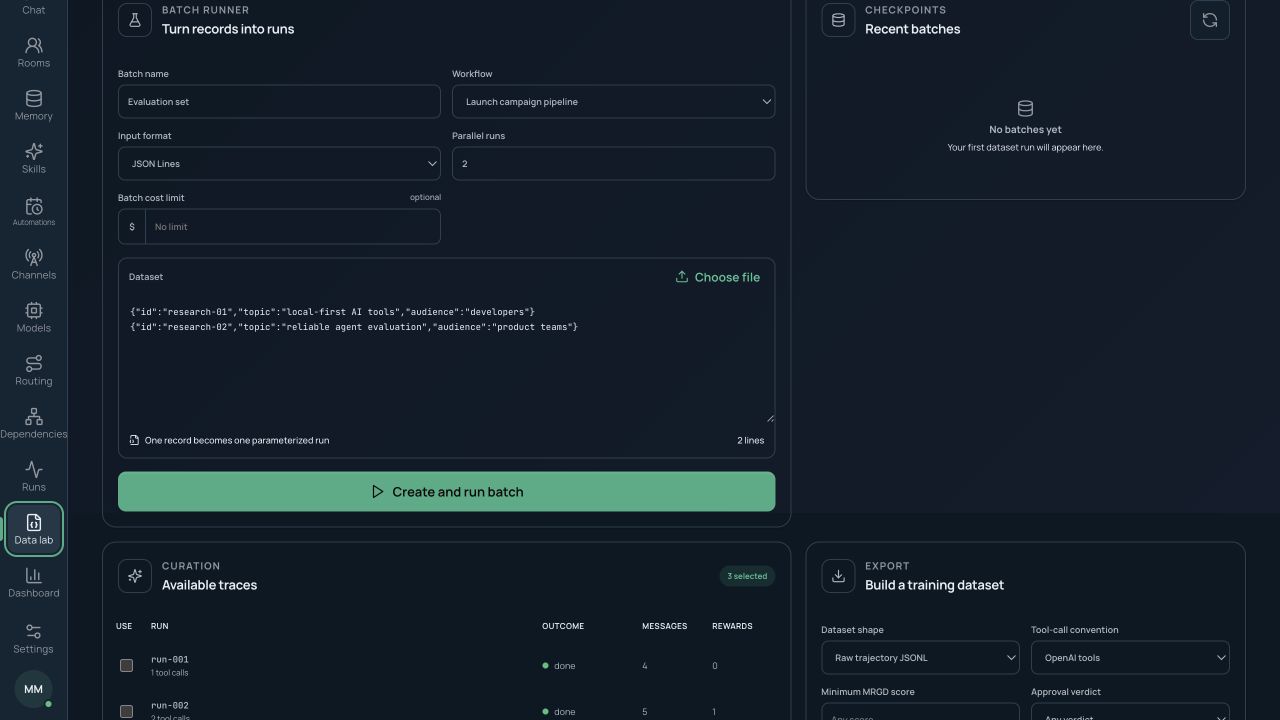The image size is (1280, 720).
Task: Click the run-002 row name
Action: point(170,705)
